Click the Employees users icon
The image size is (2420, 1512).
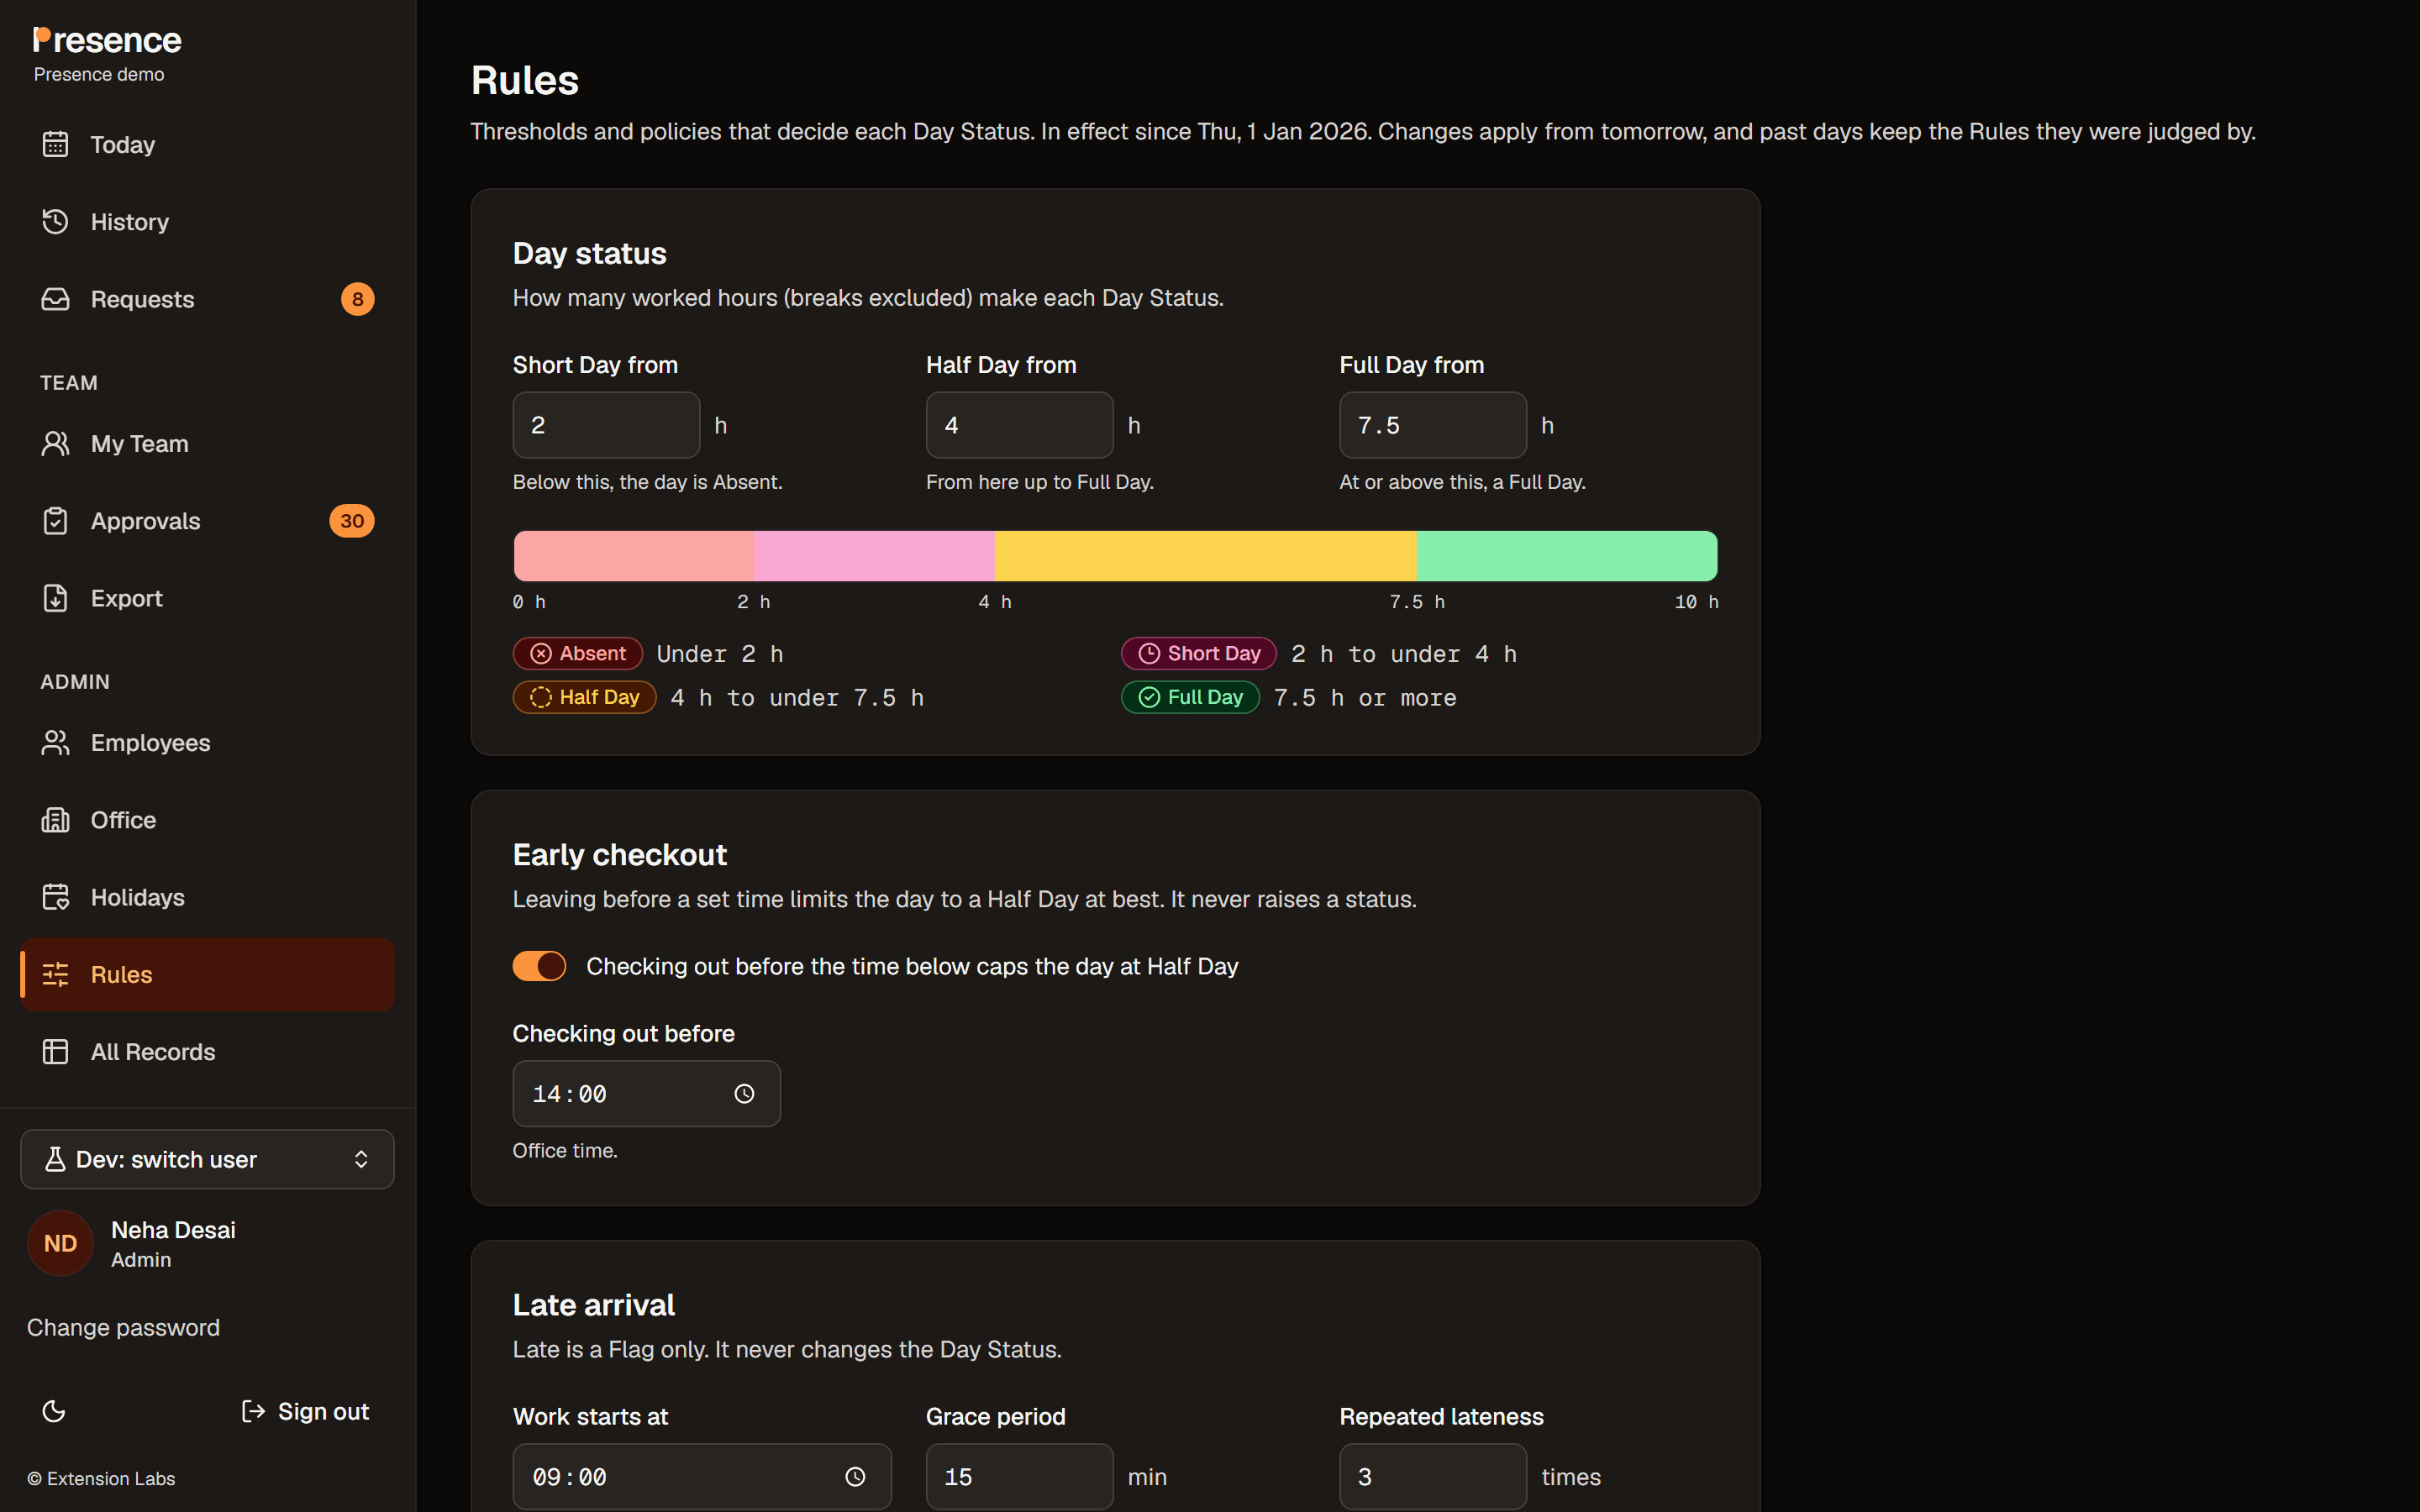pos(55,742)
